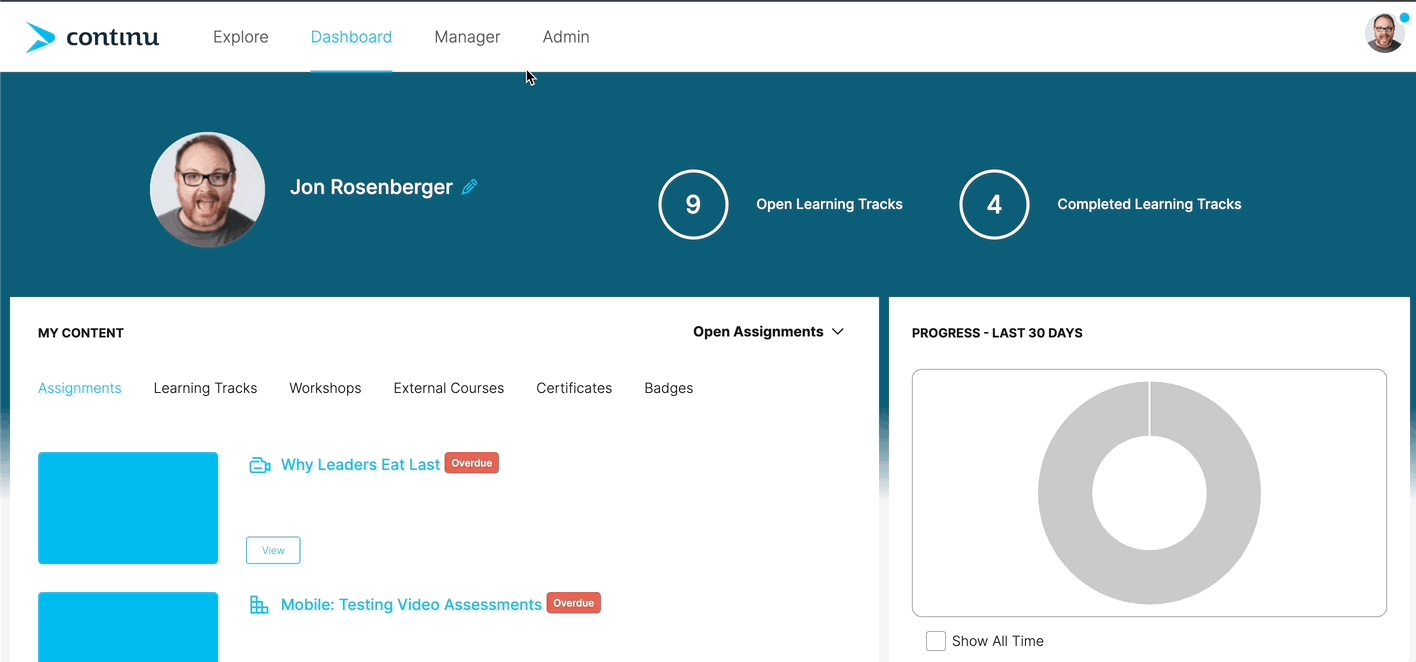Open Mobile: Testing Video Assessments link
The height and width of the screenshot is (662, 1416).
click(411, 605)
